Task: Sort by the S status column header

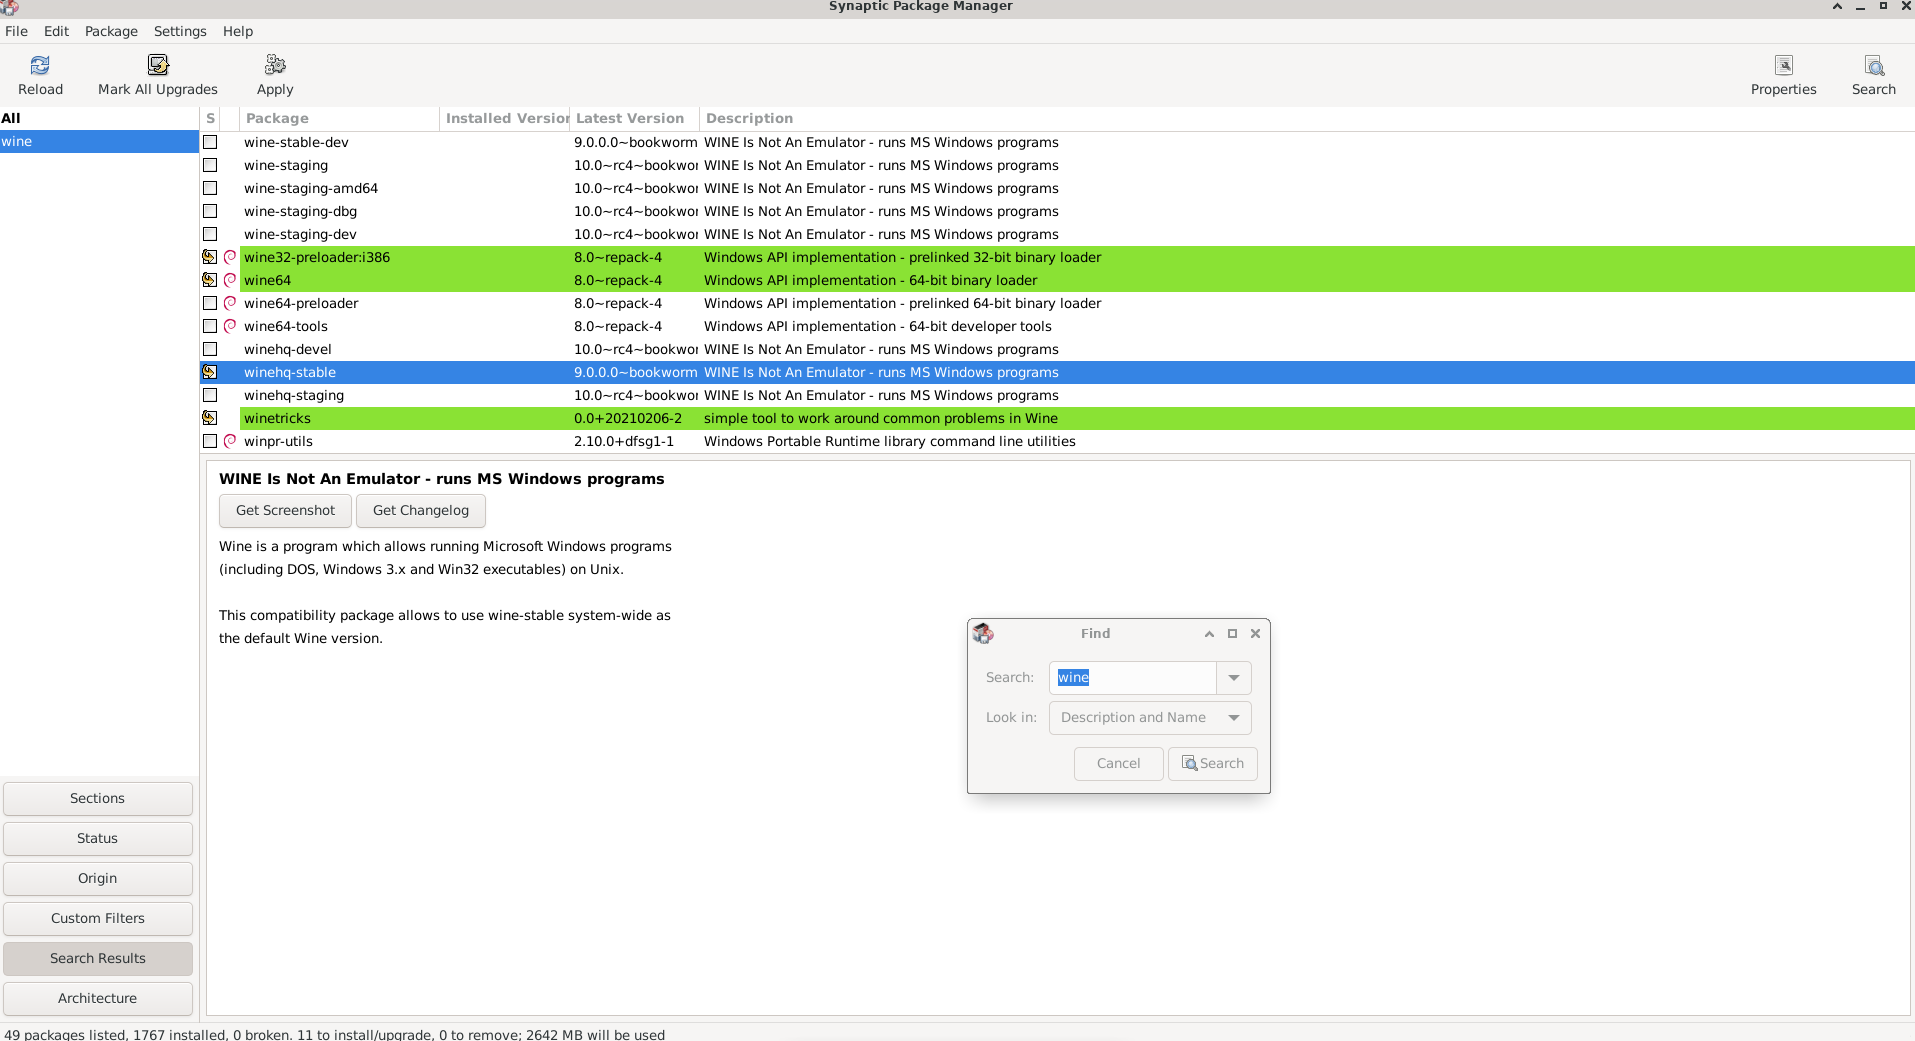Action: (x=210, y=118)
